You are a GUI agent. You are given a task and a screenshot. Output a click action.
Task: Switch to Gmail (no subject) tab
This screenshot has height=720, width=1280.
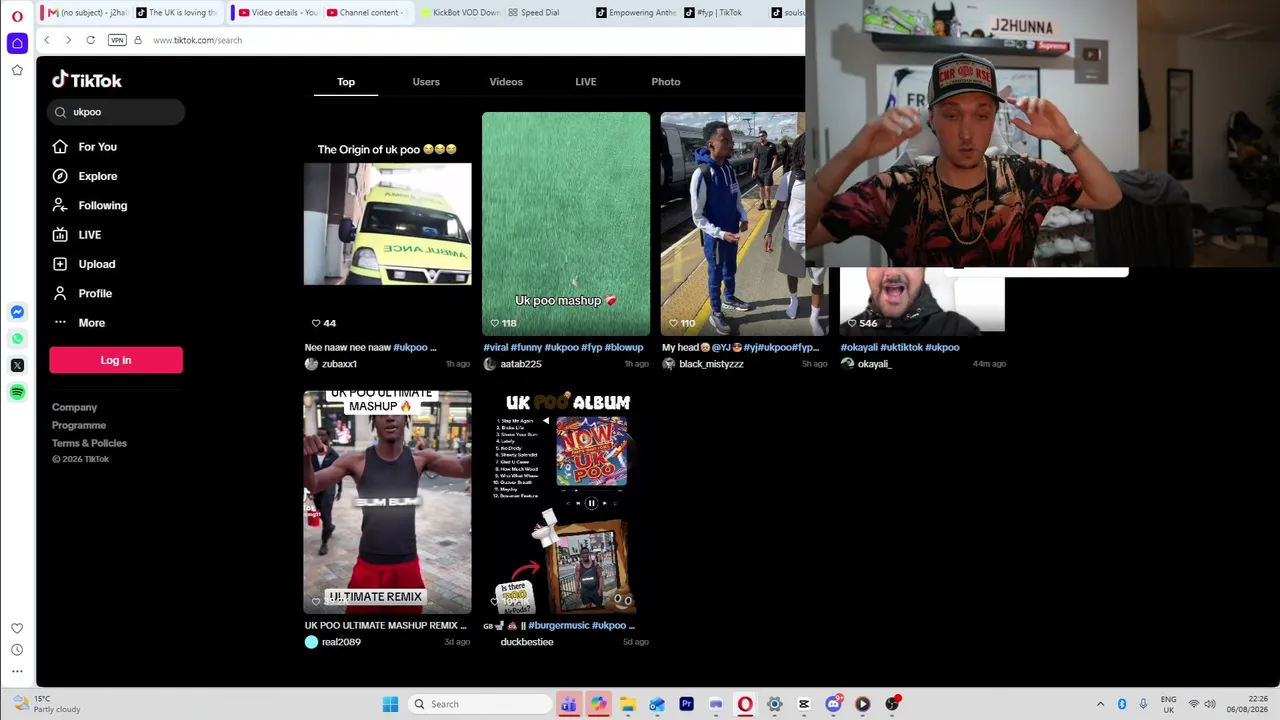tap(86, 13)
